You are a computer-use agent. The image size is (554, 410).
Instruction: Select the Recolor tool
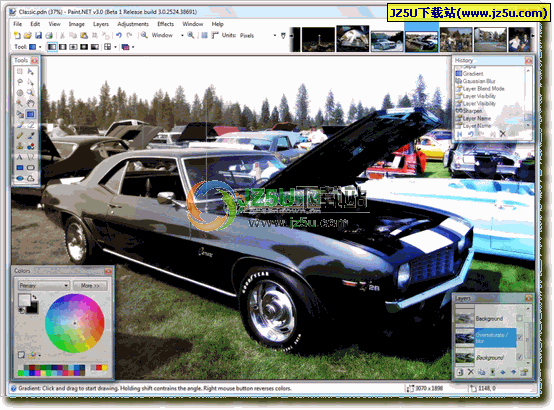pos(31,146)
